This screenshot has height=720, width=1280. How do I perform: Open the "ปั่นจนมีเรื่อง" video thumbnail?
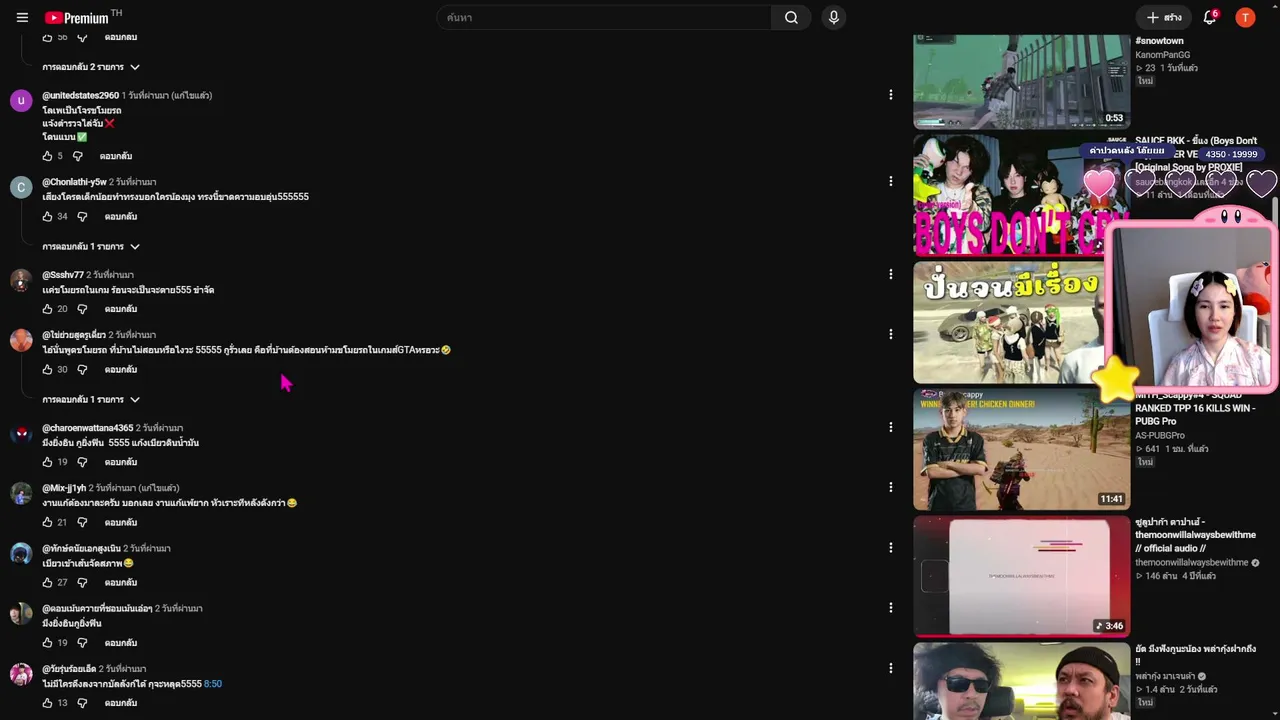pyautogui.click(x=1008, y=323)
